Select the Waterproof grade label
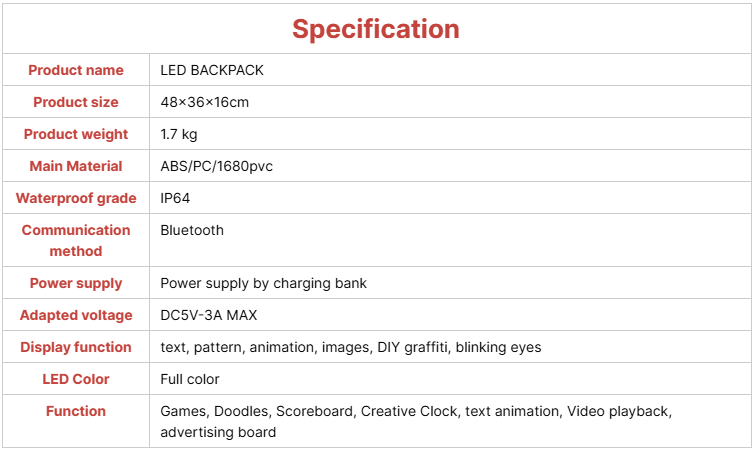This screenshot has height=451, width=756. pyautogui.click(x=76, y=198)
